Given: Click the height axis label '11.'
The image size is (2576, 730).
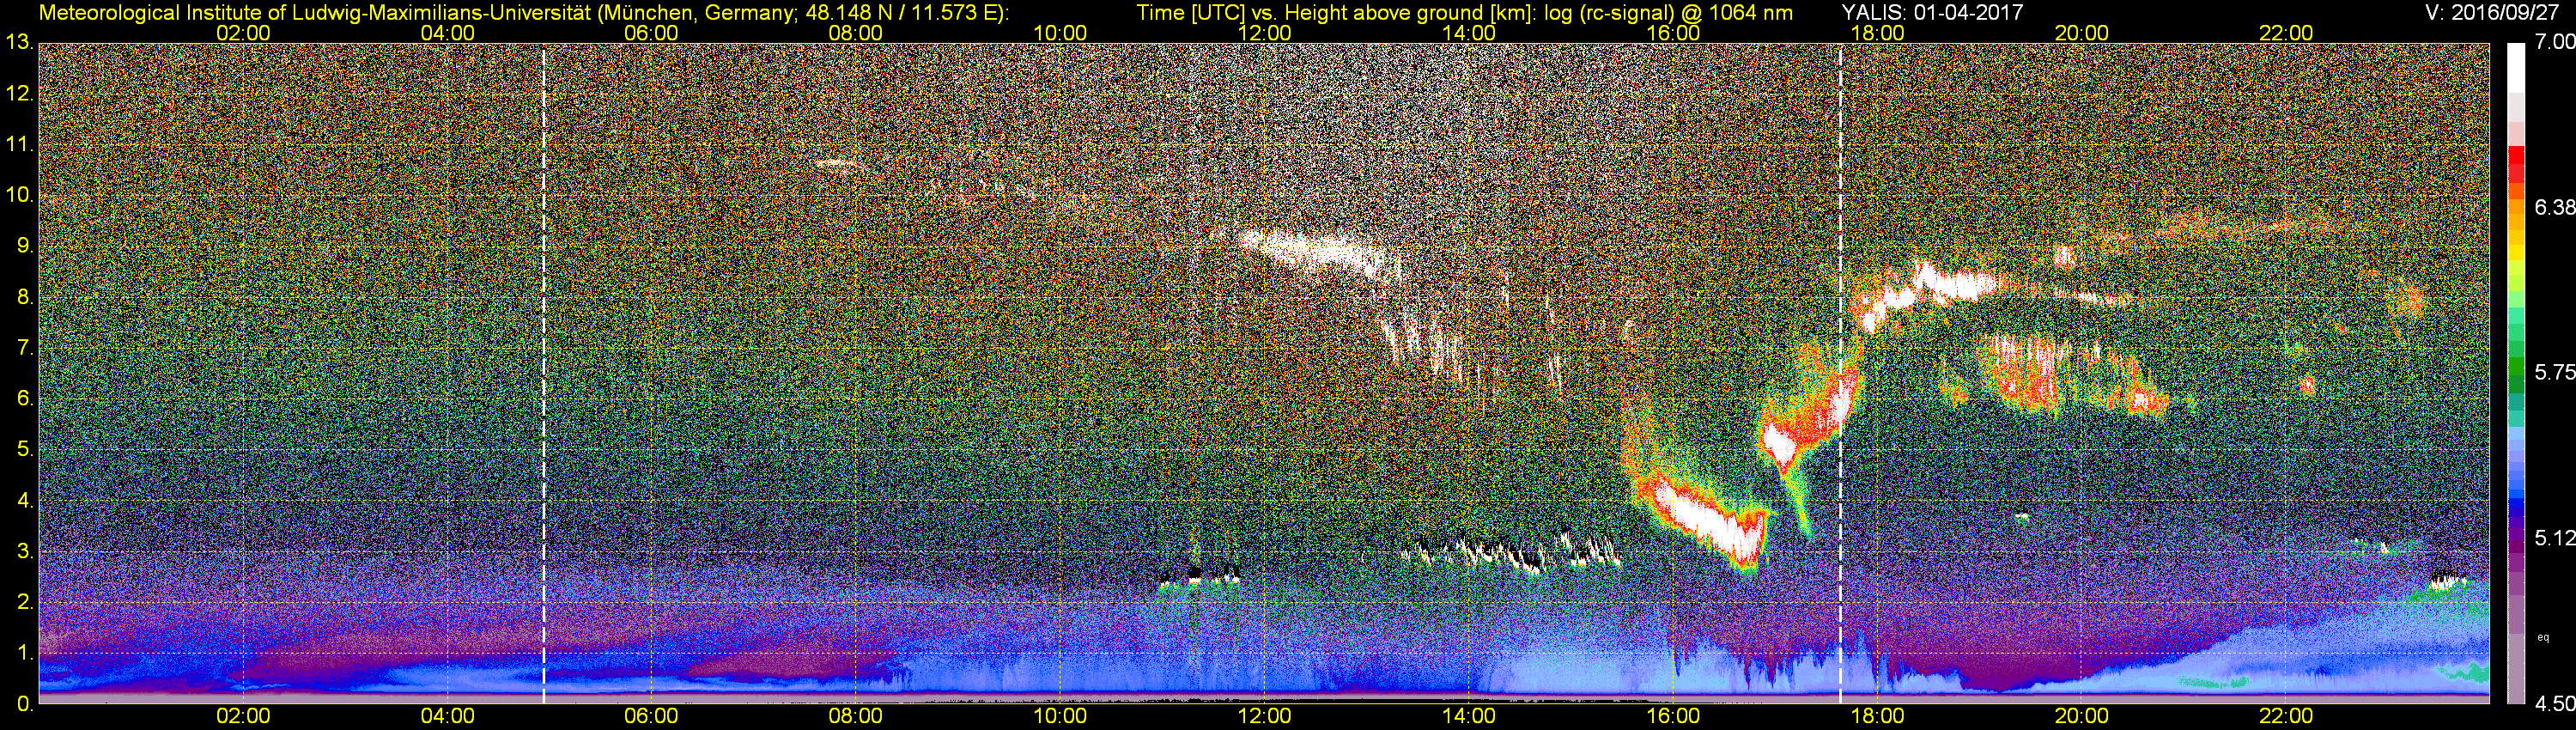Looking at the screenshot, I should coord(19,144).
